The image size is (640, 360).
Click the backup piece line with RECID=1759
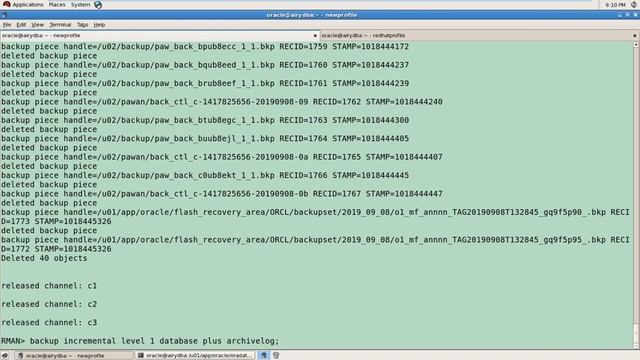point(205,47)
